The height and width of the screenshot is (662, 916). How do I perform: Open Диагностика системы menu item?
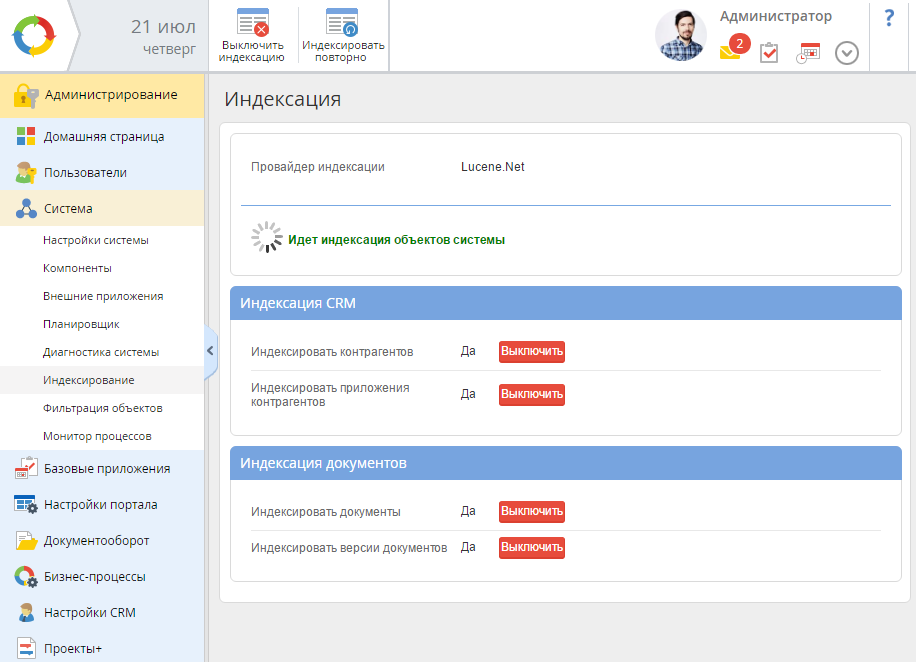(100, 352)
